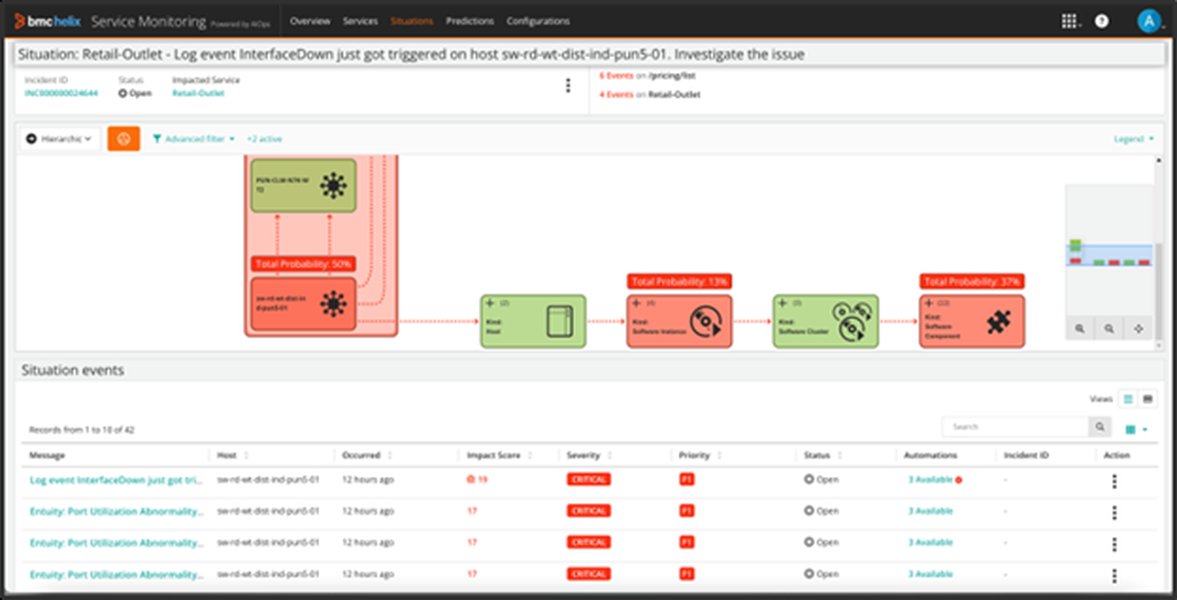Select the Software Instance node icon
The image size is (1177, 600).
click(x=706, y=321)
